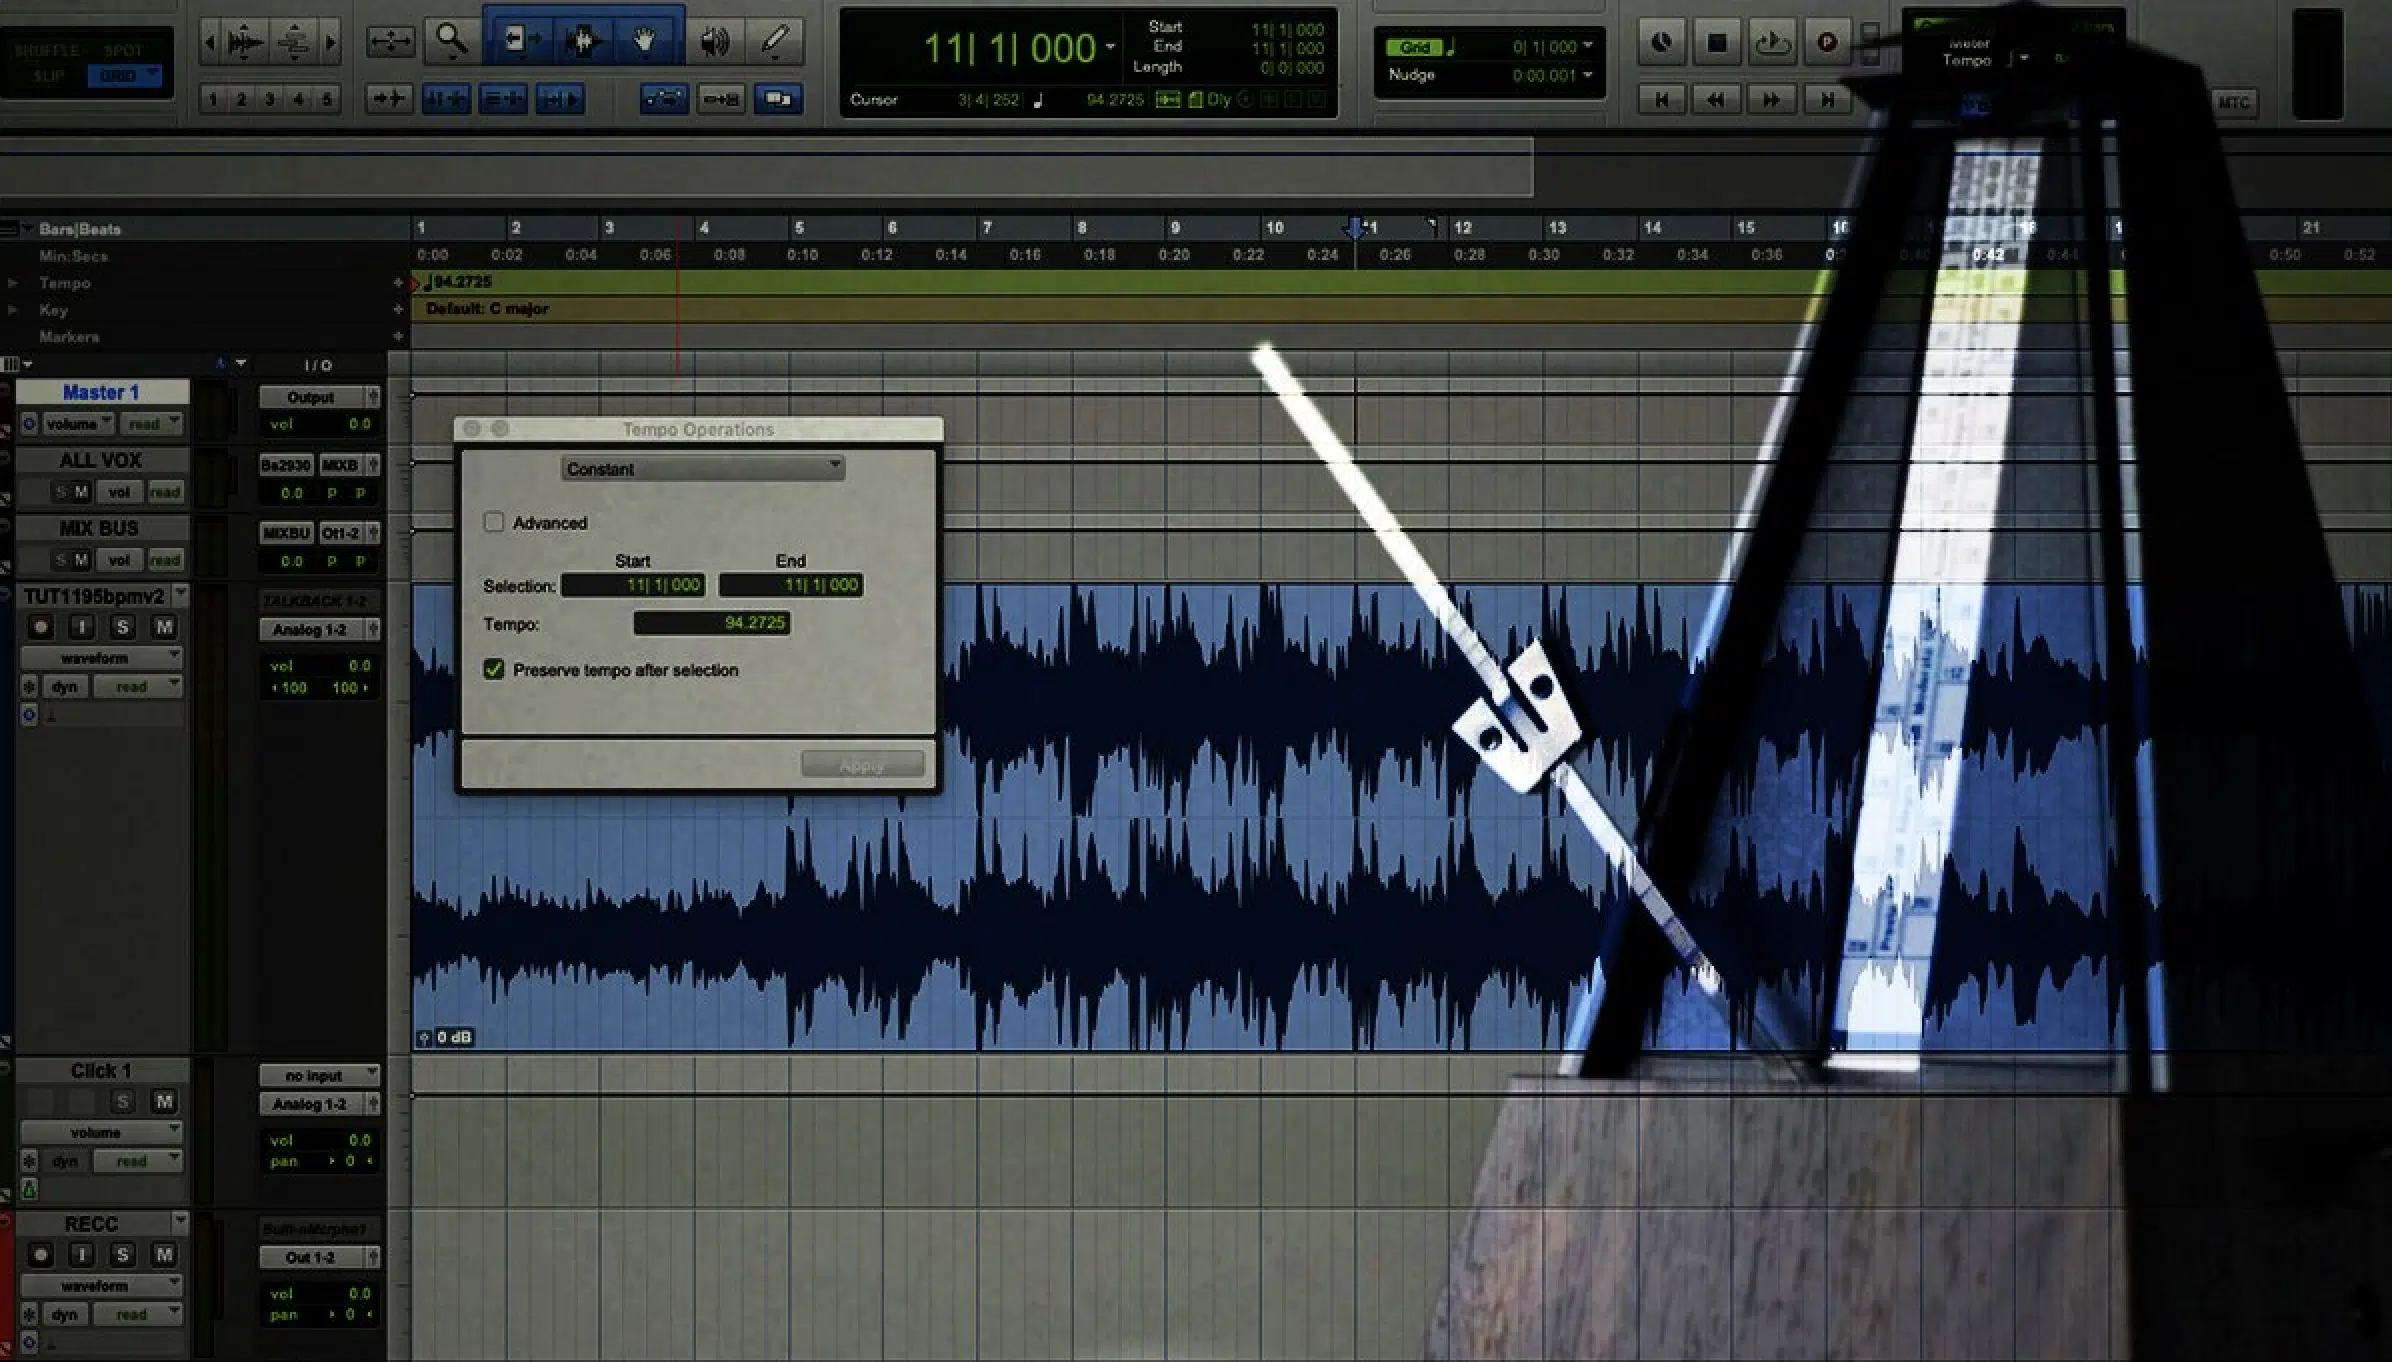Select the Zoomer magnifying glass tool
This screenshot has height=1362, width=2392.
coord(452,41)
